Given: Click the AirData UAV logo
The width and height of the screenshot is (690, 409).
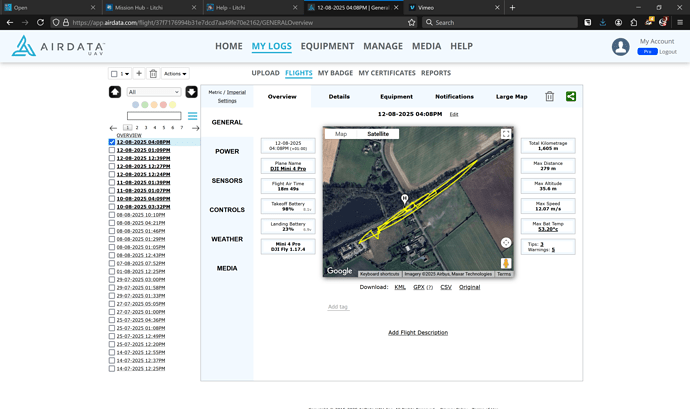Looking at the screenshot, I should click(58, 46).
